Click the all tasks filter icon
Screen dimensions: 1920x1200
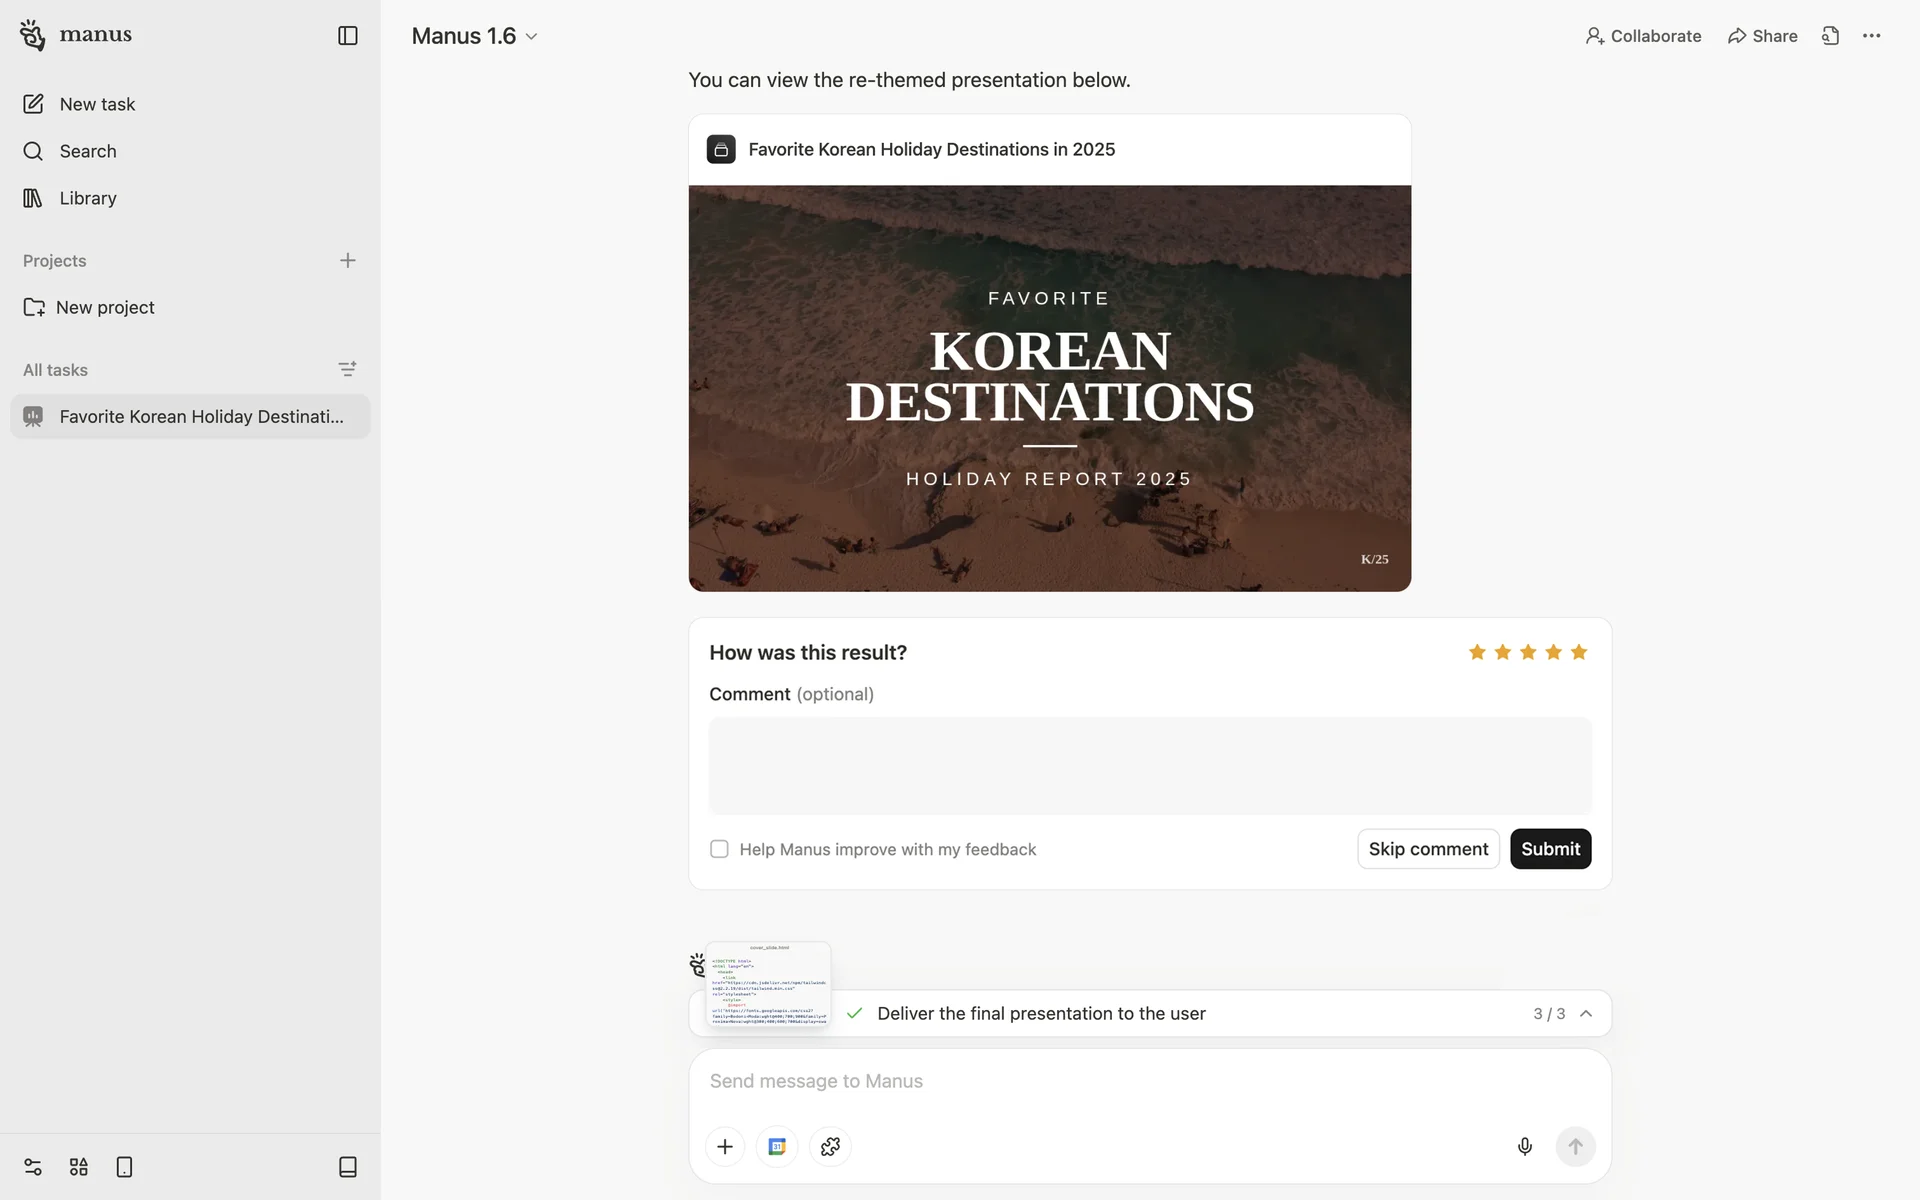[347, 369]
